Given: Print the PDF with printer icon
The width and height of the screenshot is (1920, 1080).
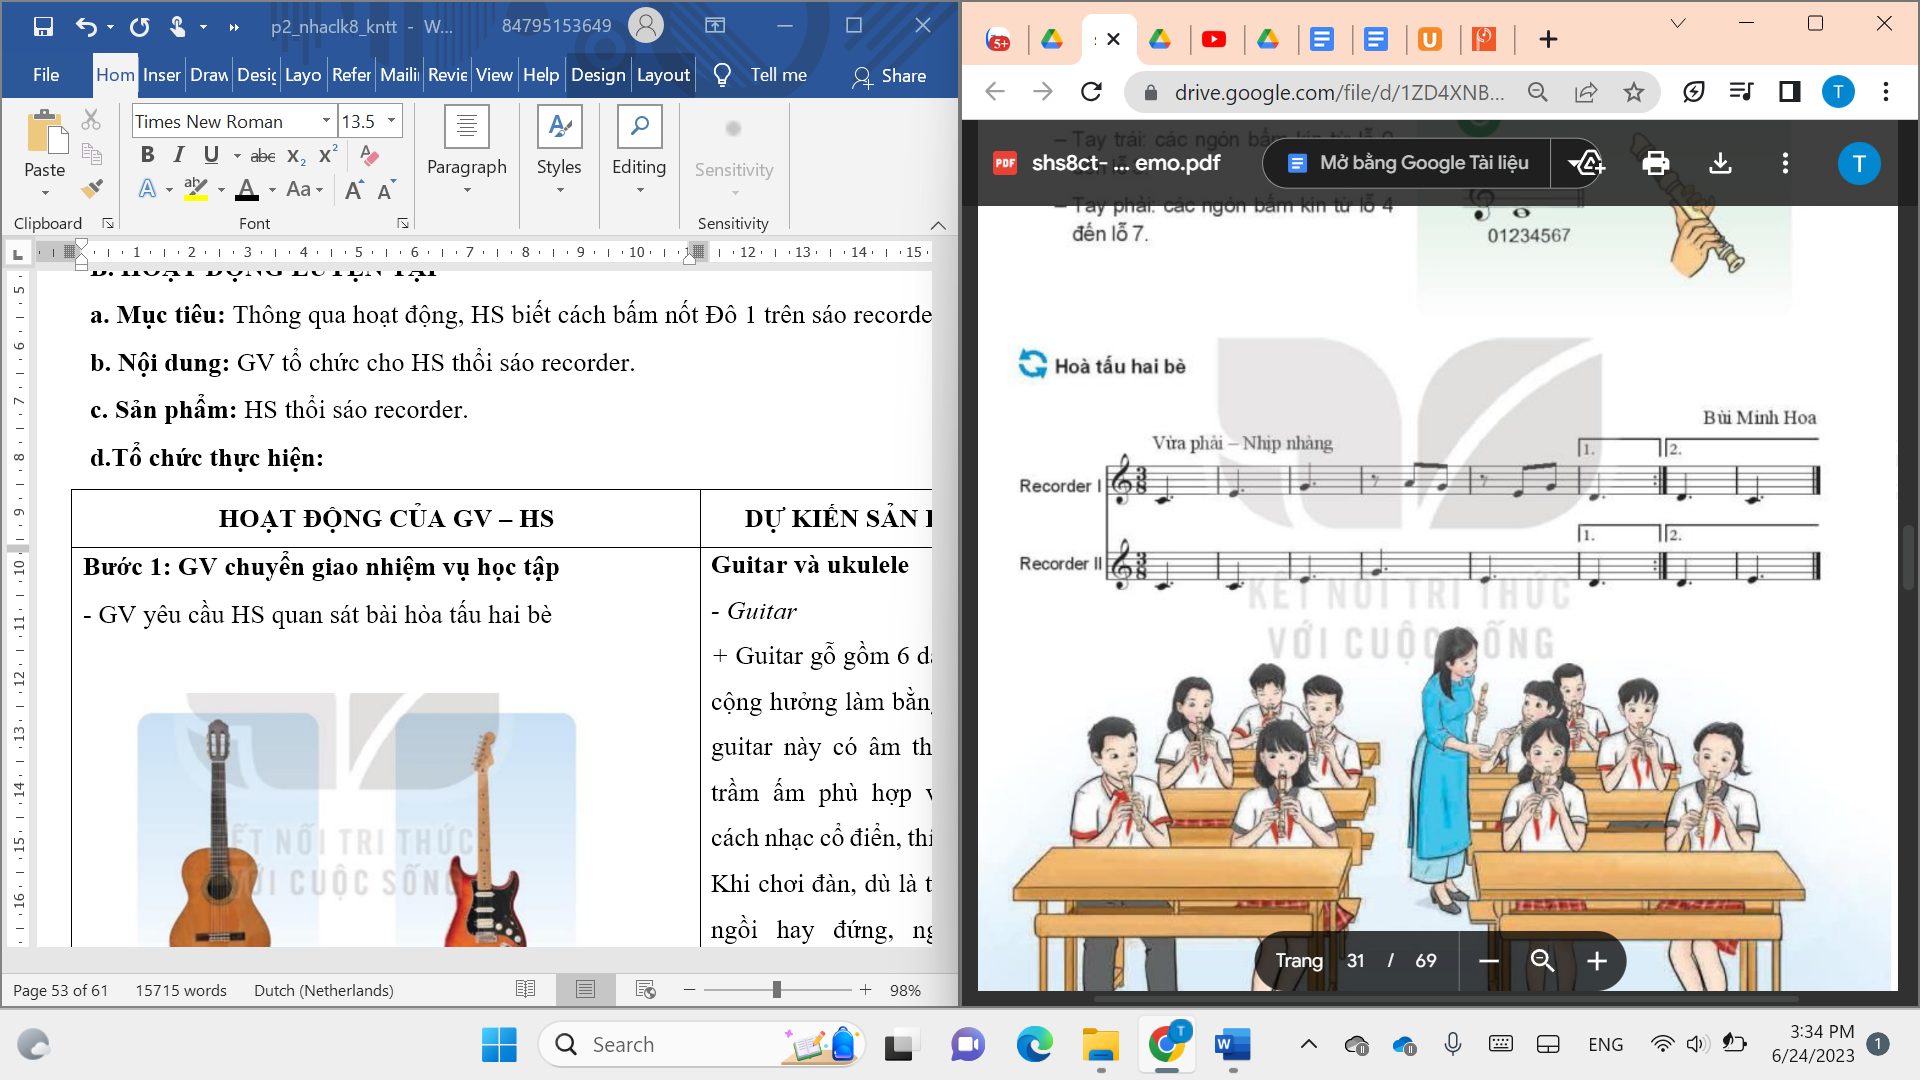Looking at the screenshot, I should (x=1656, y=163).
